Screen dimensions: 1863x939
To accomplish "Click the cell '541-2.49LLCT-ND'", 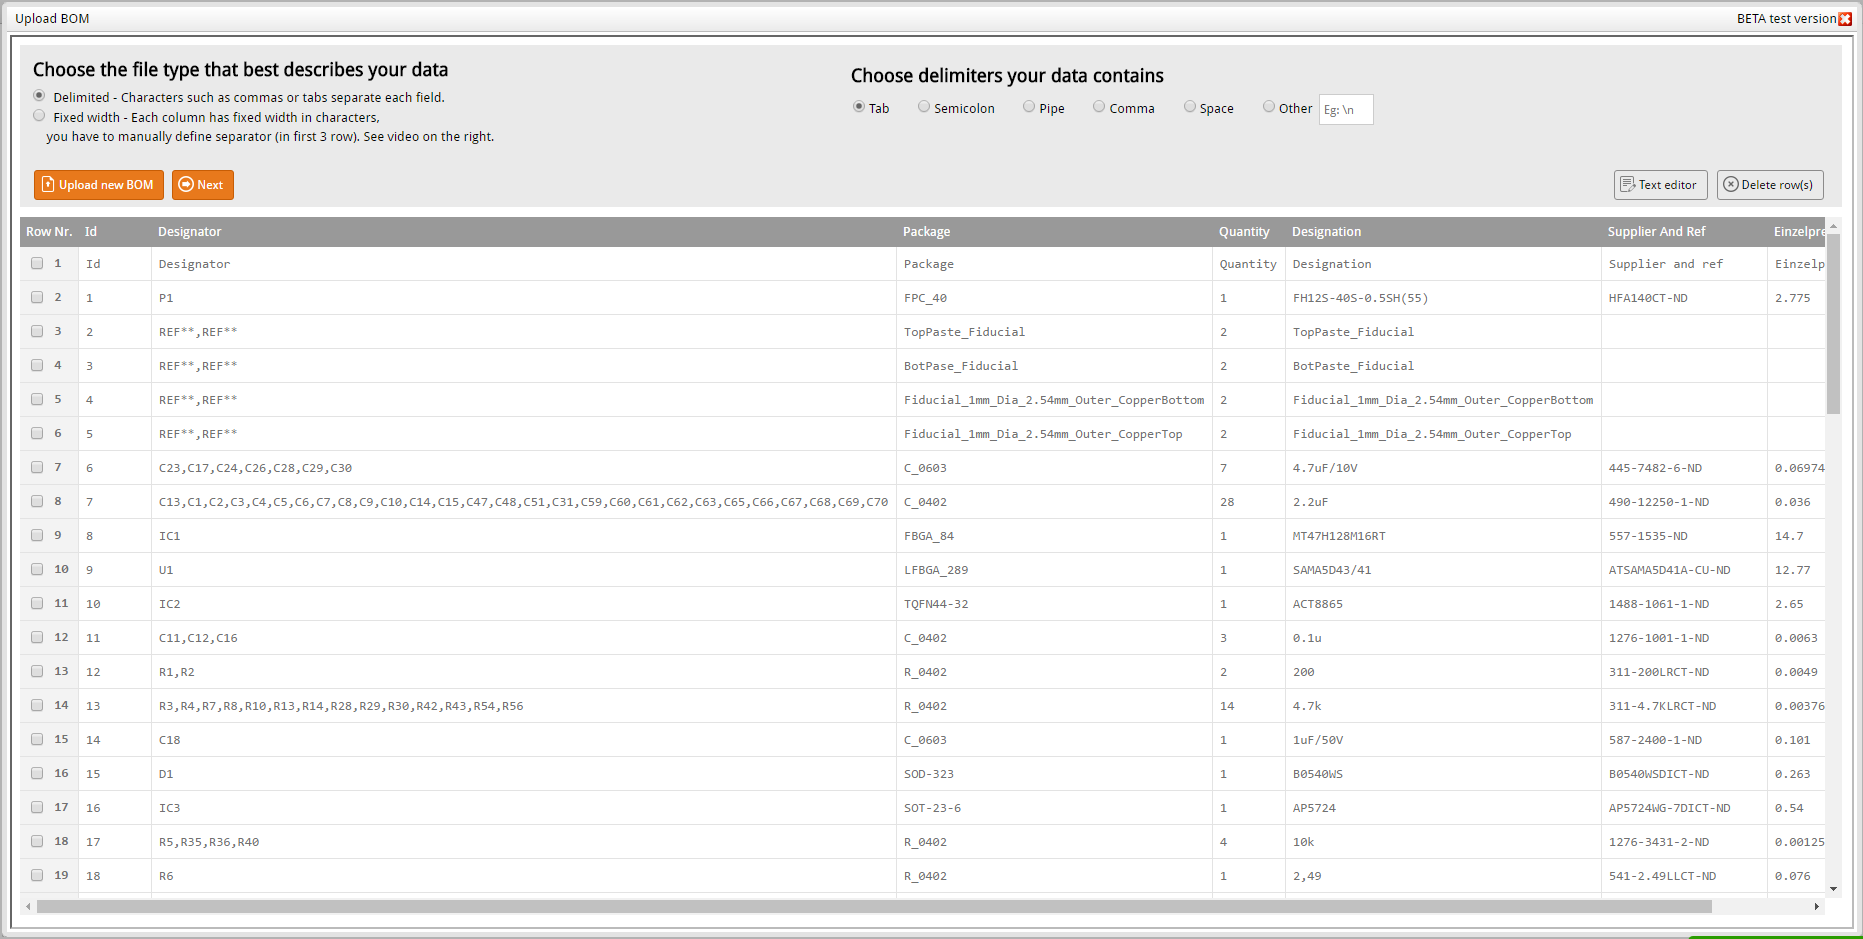I will coord(1684,876).
